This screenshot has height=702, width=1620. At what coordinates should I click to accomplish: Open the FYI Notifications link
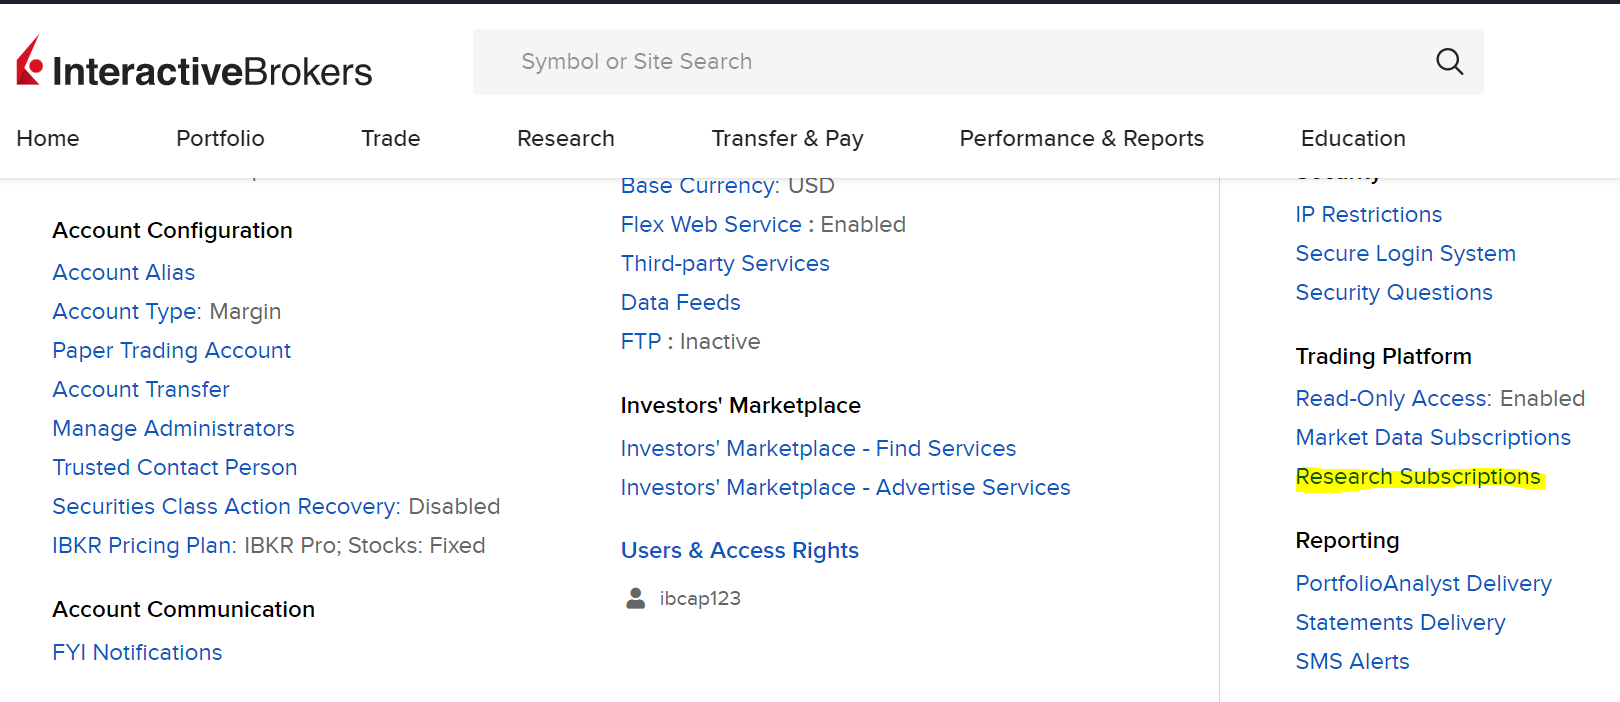(x=137, y=653)
